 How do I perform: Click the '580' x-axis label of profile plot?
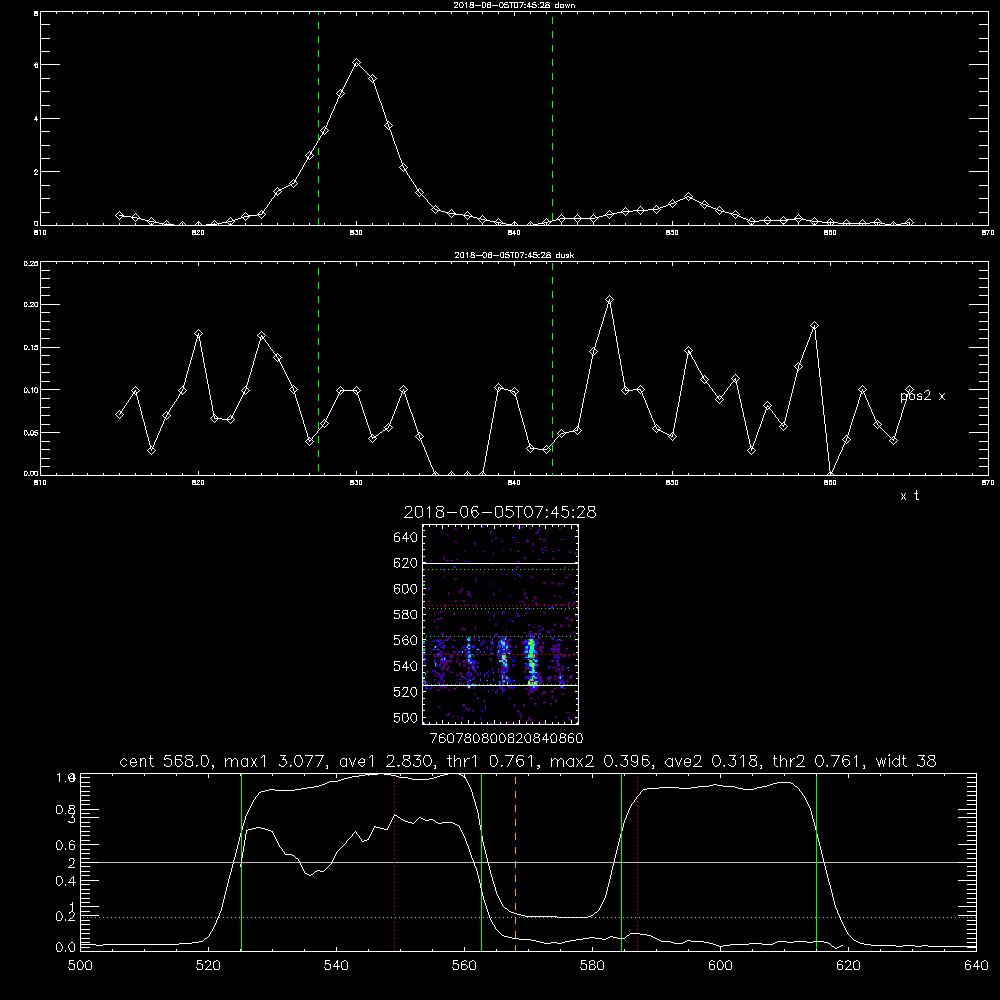(x=592, y=966)
